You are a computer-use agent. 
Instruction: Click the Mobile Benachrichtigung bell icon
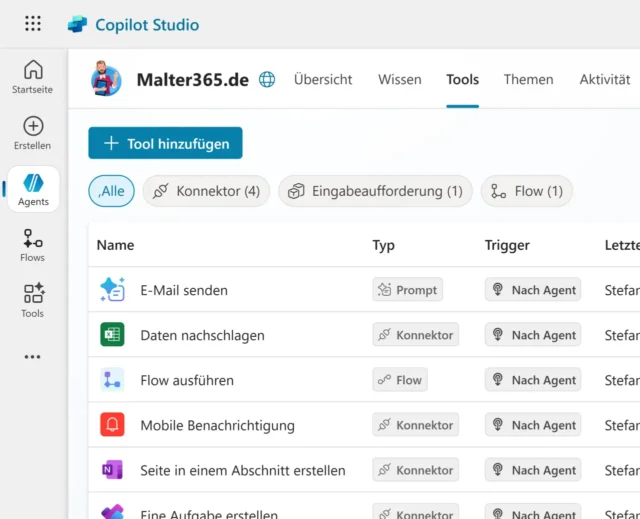112,425
